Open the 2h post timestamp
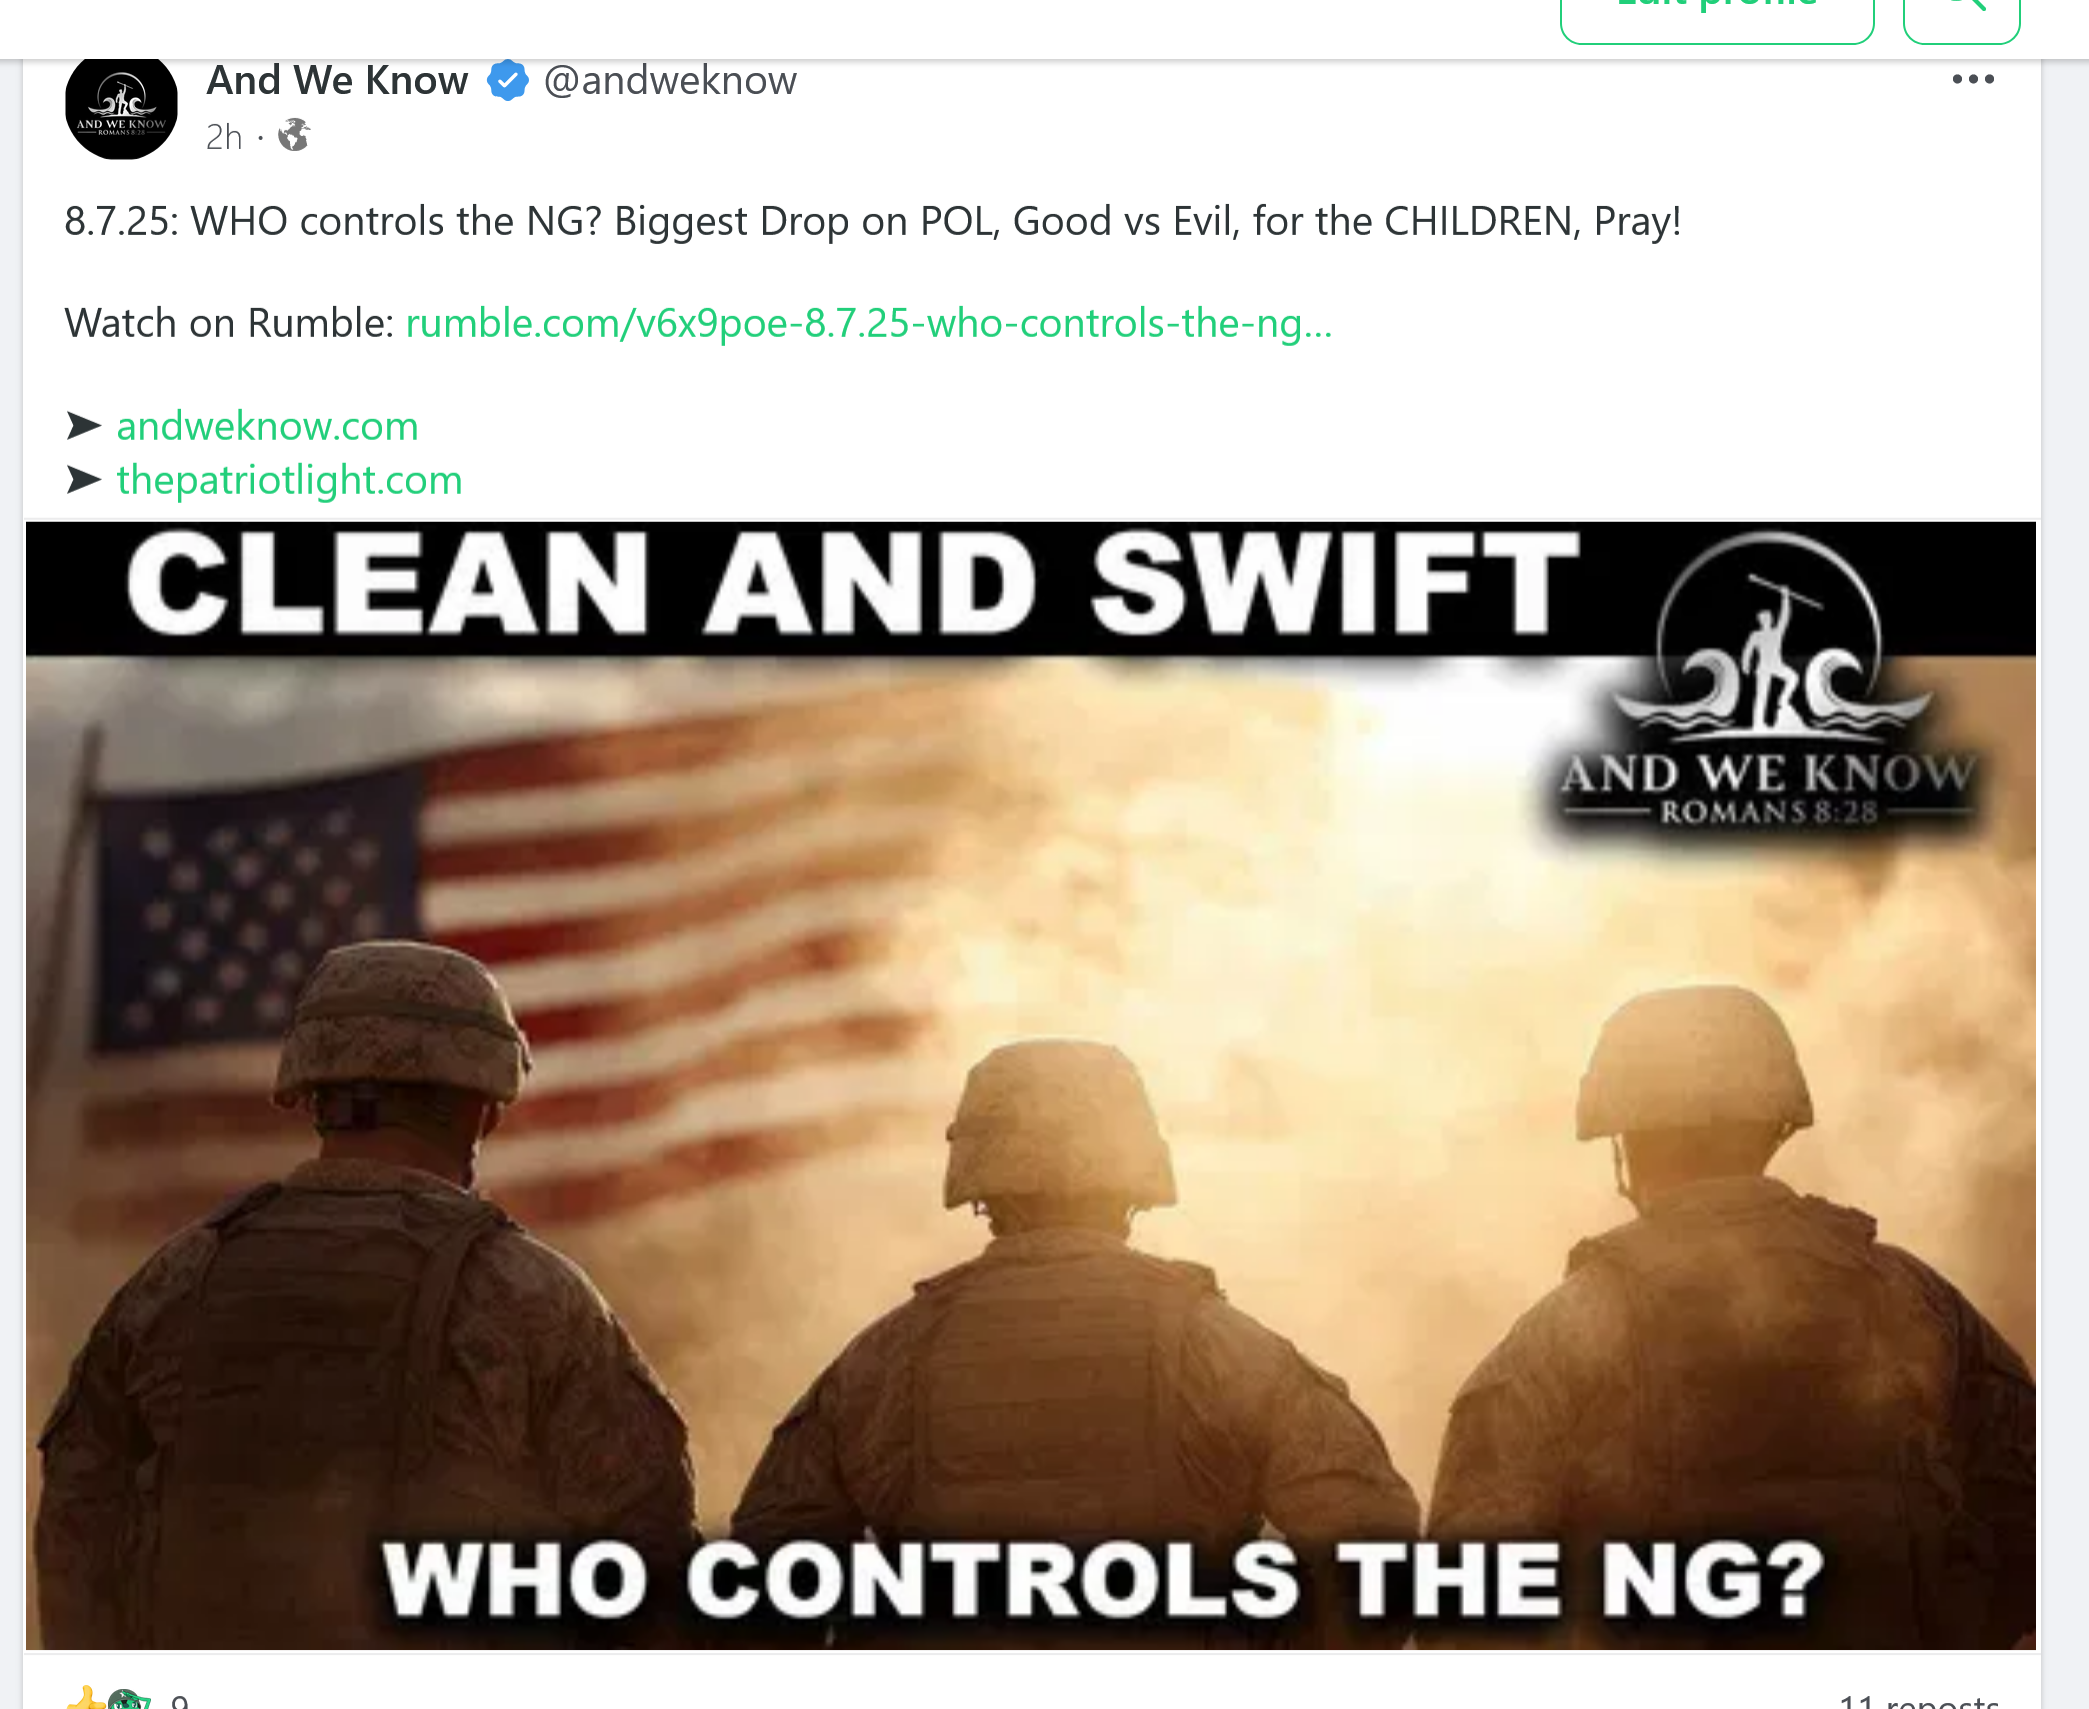Viewport: 2089px width, 1709px height. tap(224, 137)
